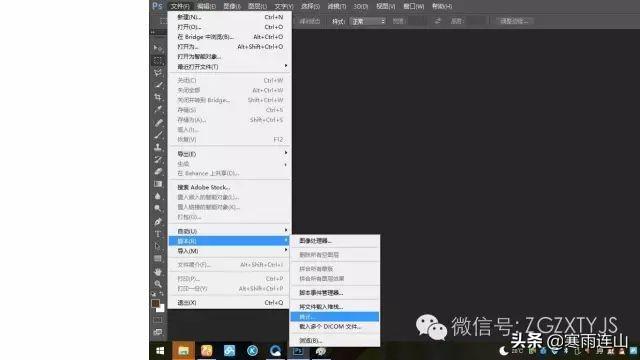This screenshot has height=360, width=640.
Task: Open the 编辑(E) menu
Action: [206, 6]
